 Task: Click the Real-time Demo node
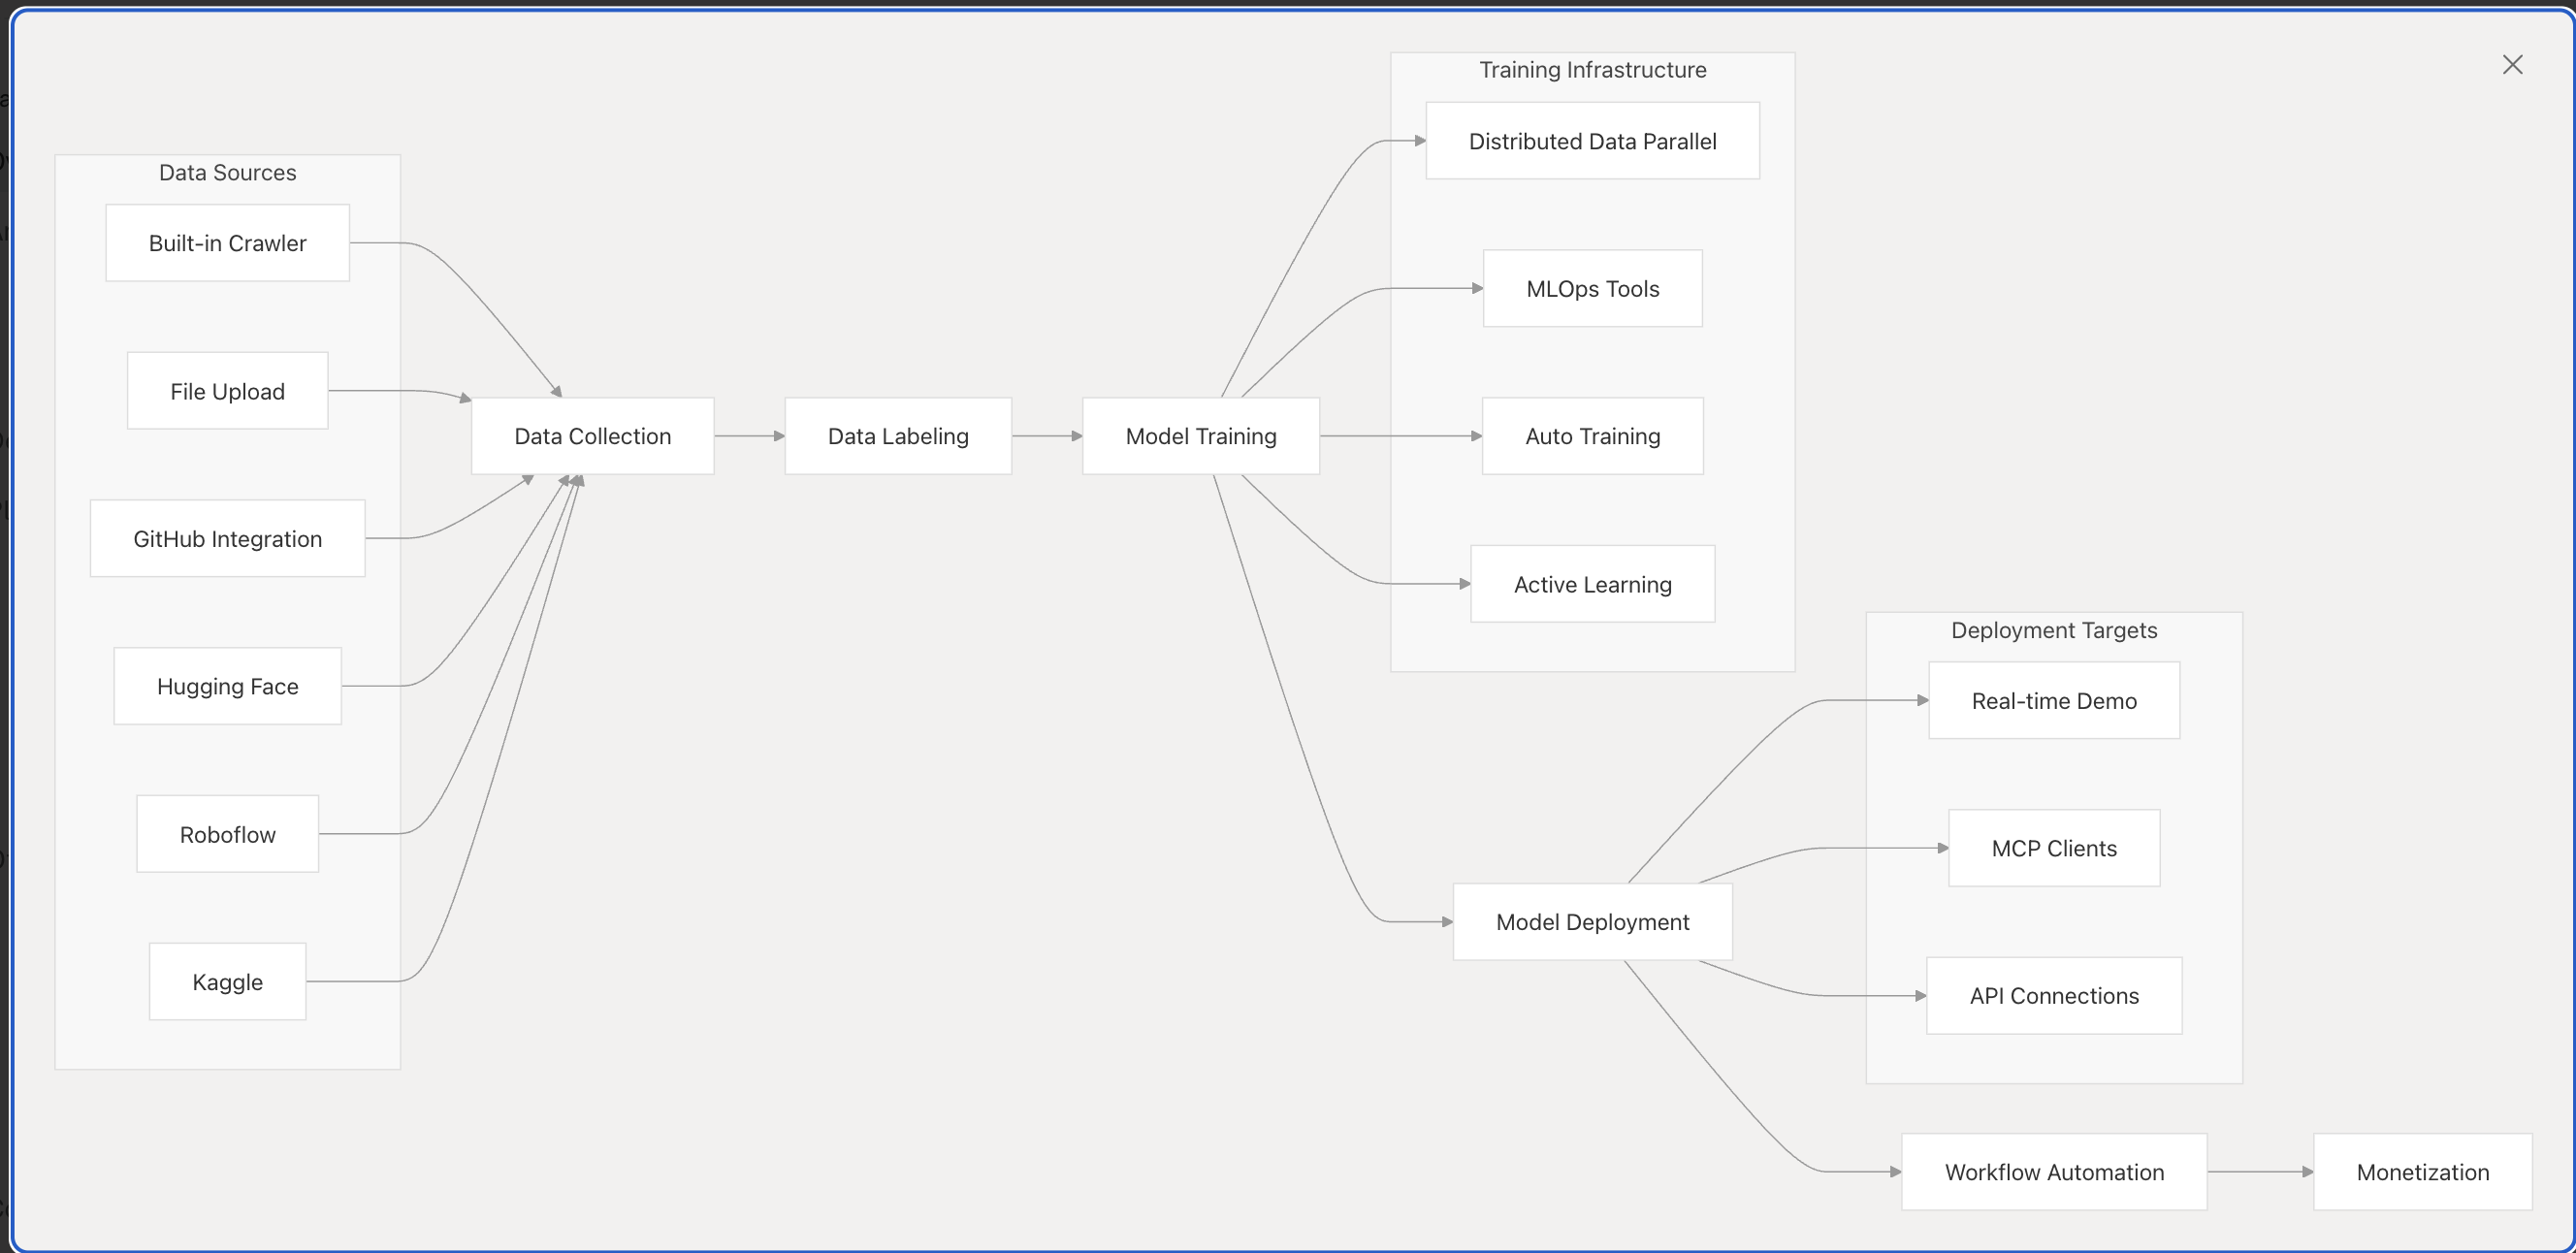(2054, 701)
